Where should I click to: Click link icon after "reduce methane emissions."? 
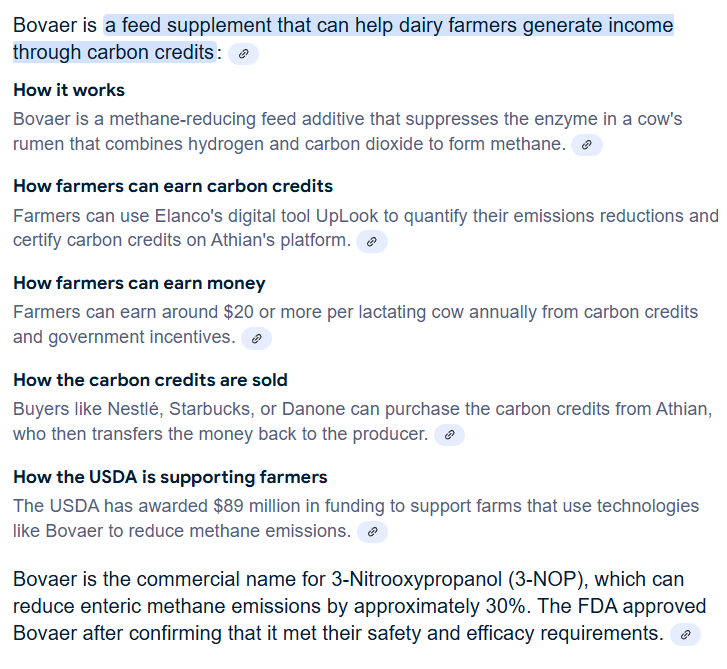pos(372,532)
